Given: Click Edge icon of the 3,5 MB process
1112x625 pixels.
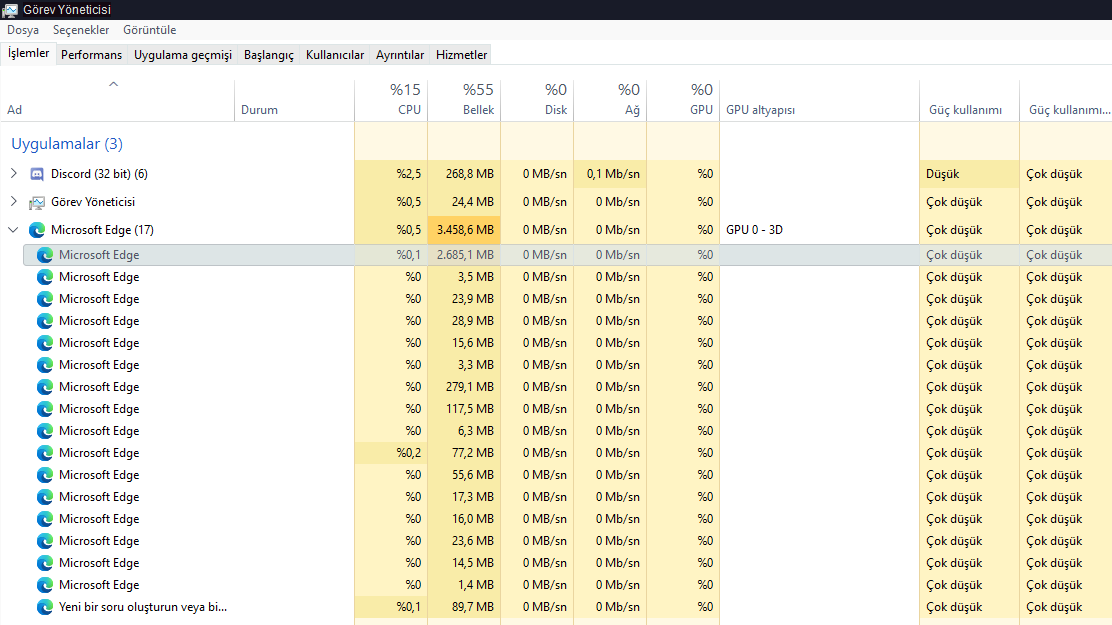Looking at the screenshot, I should click(x=45, y=277).
